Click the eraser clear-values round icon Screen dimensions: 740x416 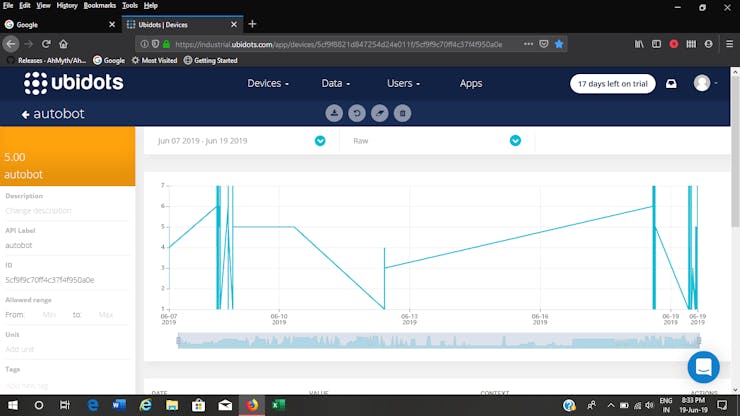379,113
